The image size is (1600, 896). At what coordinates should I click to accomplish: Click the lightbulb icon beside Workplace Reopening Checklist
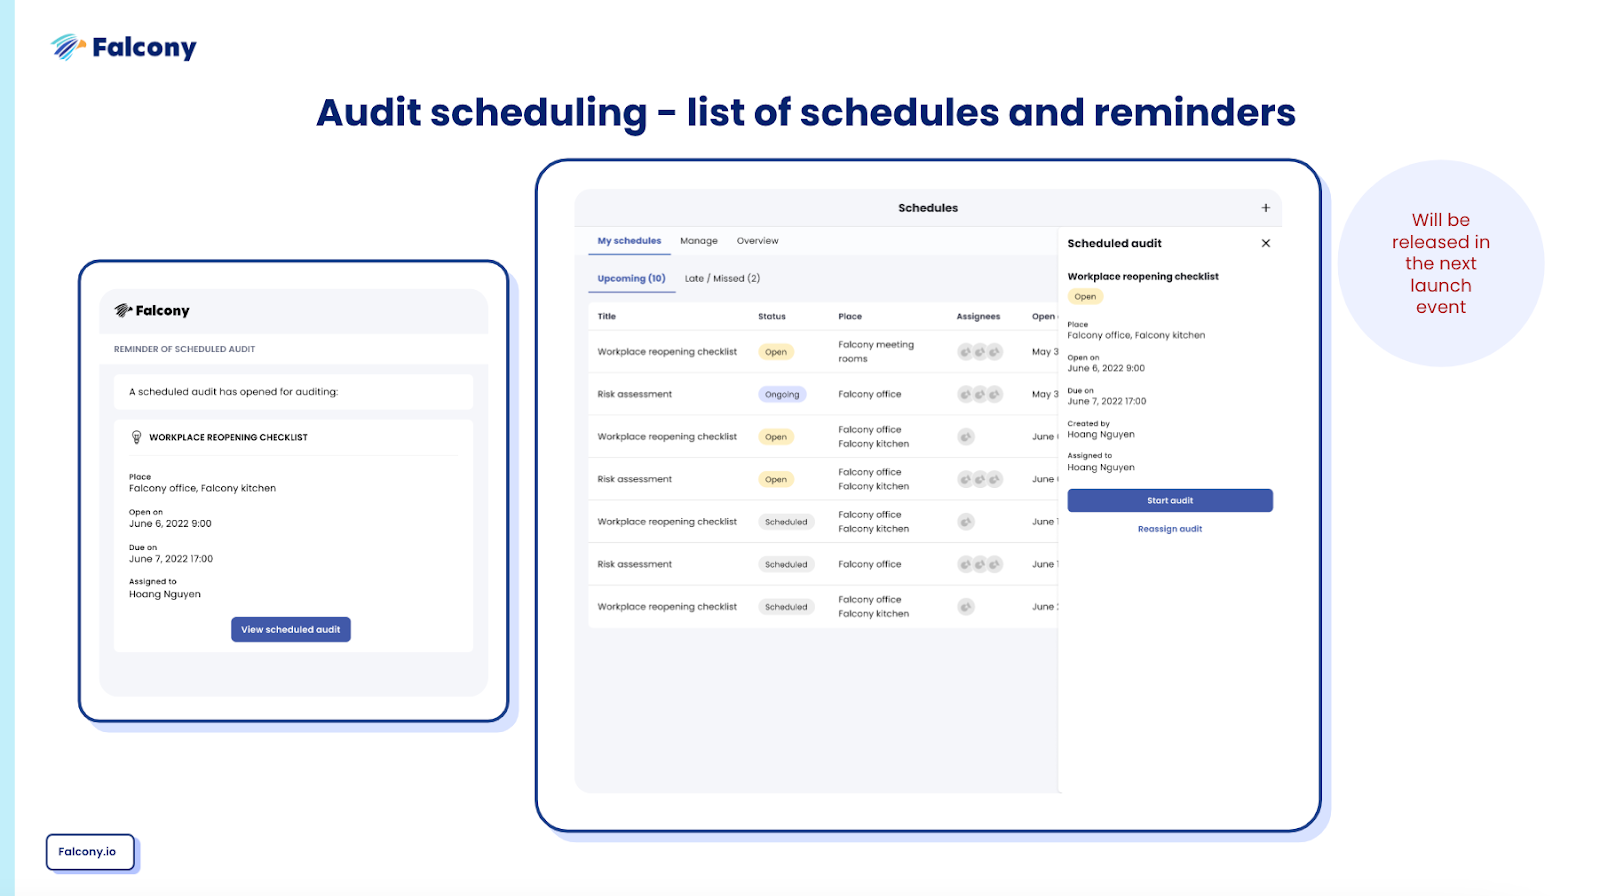tap(137, 437)
